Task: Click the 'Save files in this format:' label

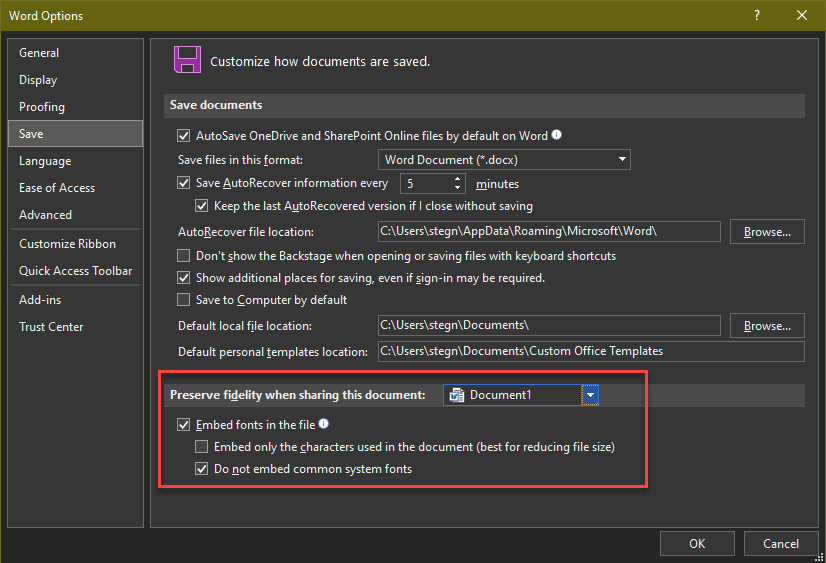Action: tap(240, 160)
